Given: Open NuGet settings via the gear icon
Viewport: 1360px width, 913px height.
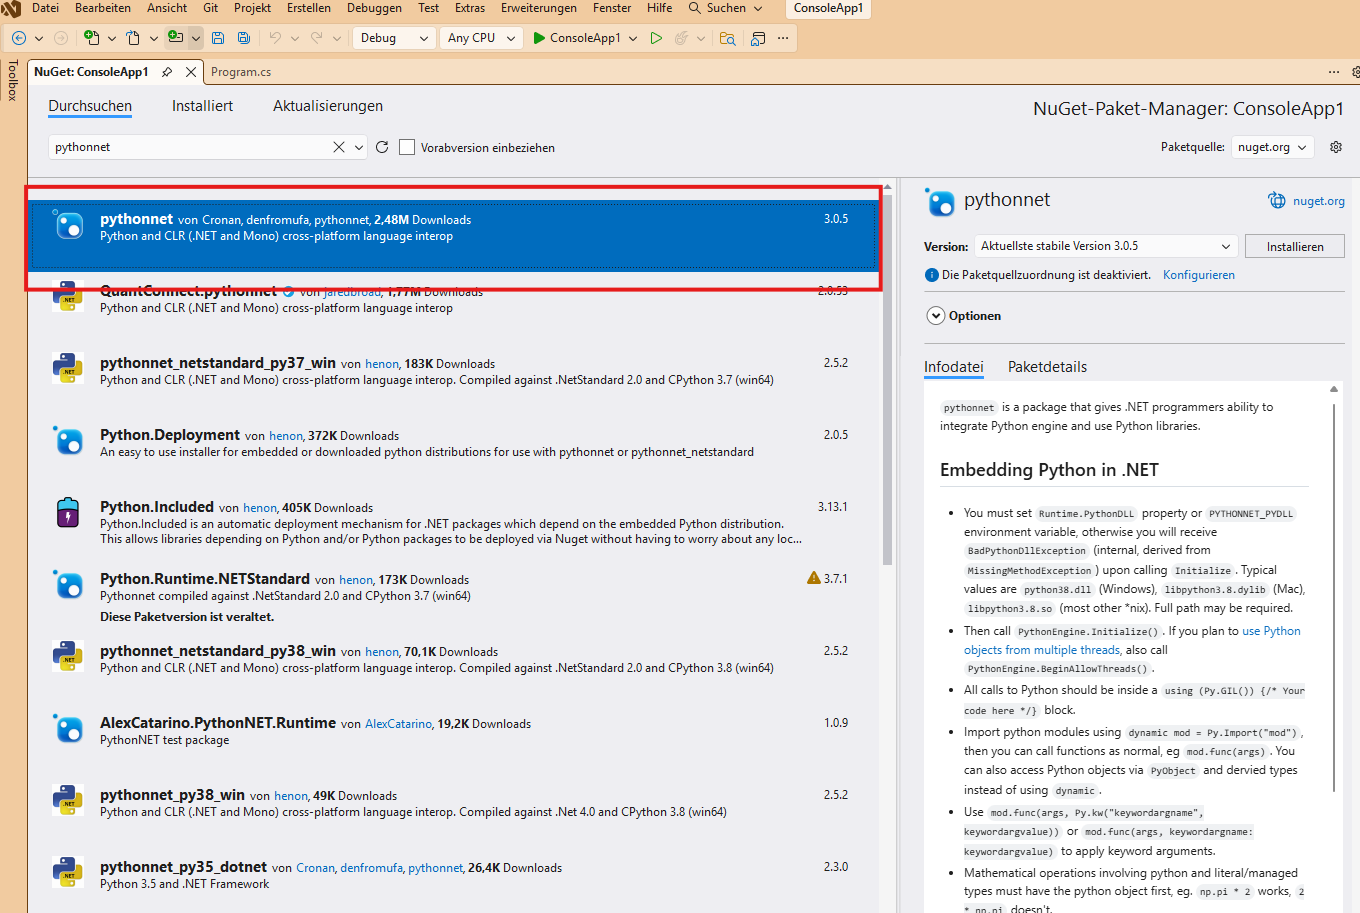Looking at the screenshot, I should tap(1335, 146).
